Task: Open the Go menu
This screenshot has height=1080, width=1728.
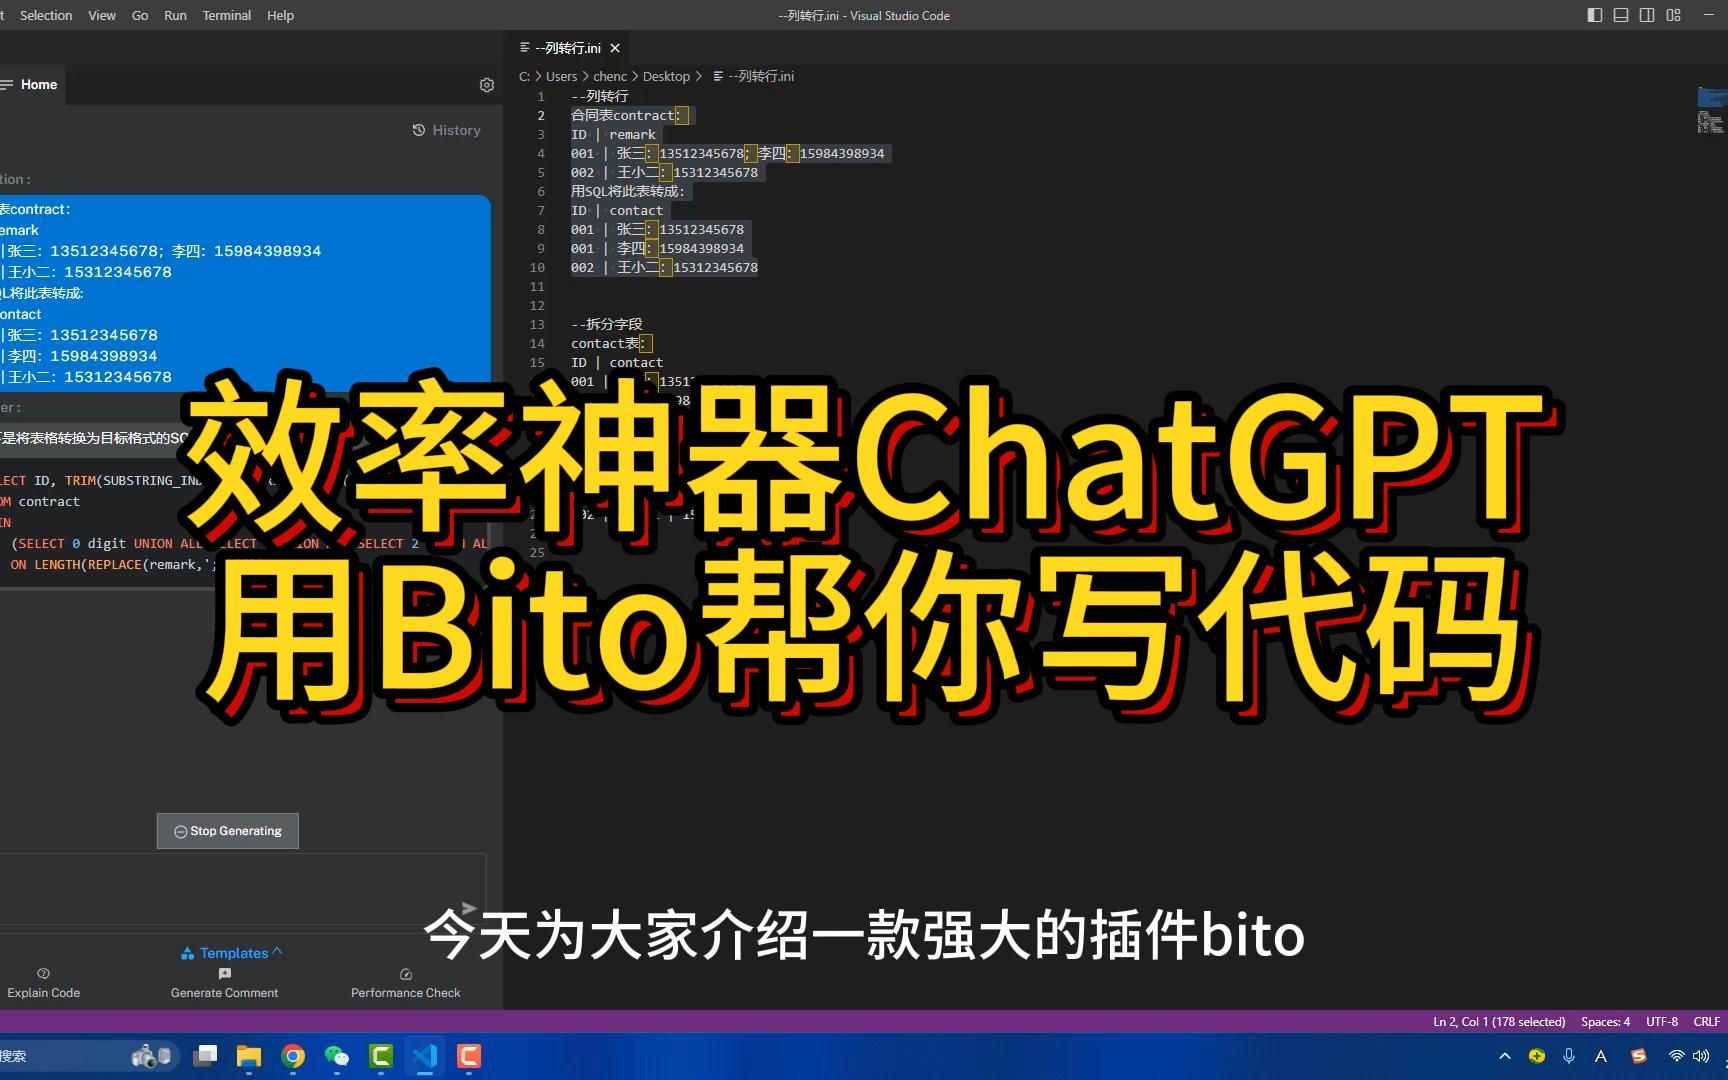Action: point(140,15)
